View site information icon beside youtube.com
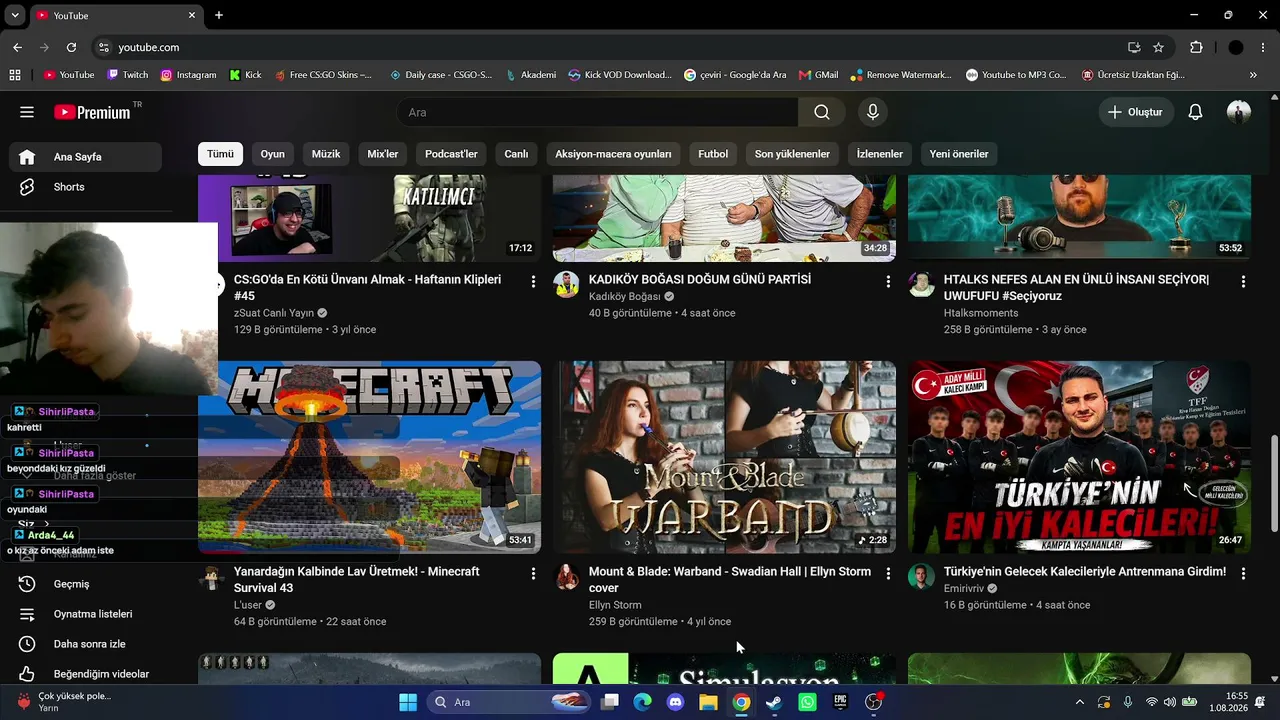The width and height of the screenshot is (1280, 720). click(x=103, y=47)
